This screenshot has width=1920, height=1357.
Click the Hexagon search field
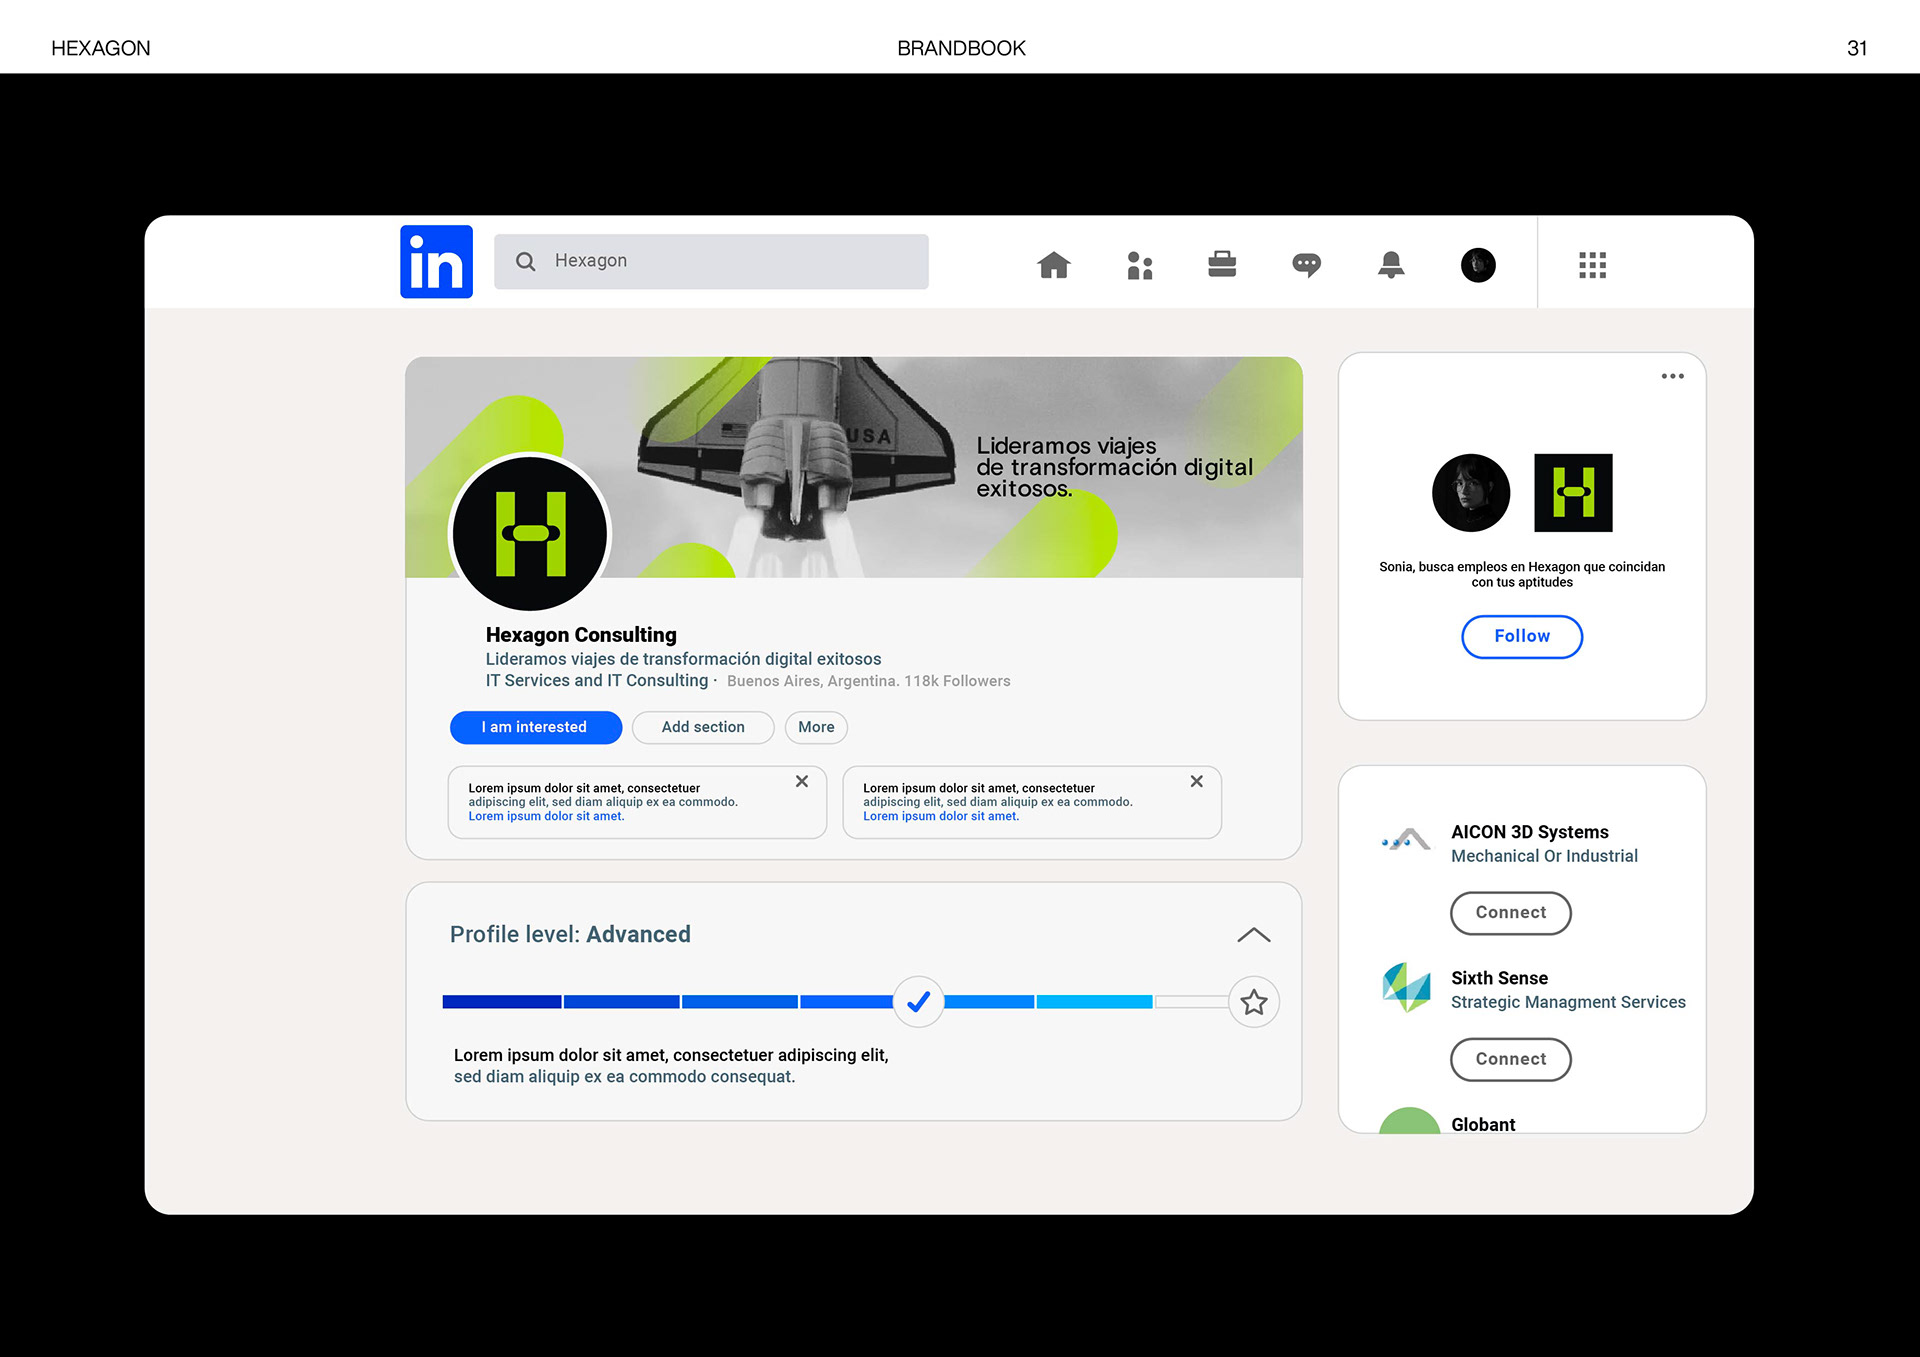pos(711,262)
